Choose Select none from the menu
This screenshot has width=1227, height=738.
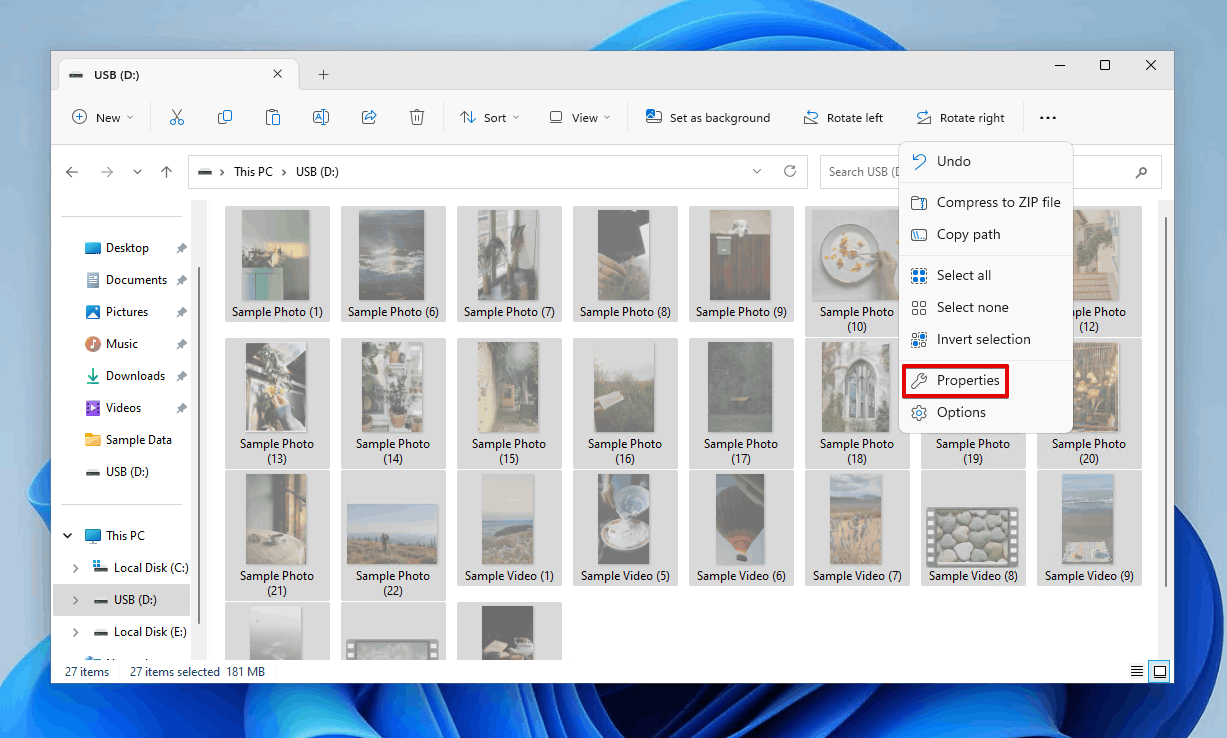[x=986, y=307]
